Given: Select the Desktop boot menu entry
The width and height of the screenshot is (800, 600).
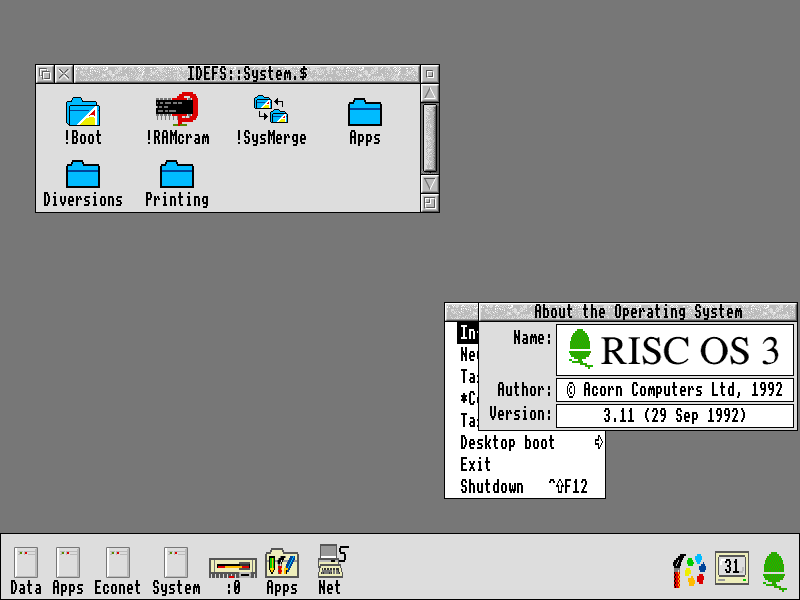Looking at the screenshot, I should (x=525, y=442).
